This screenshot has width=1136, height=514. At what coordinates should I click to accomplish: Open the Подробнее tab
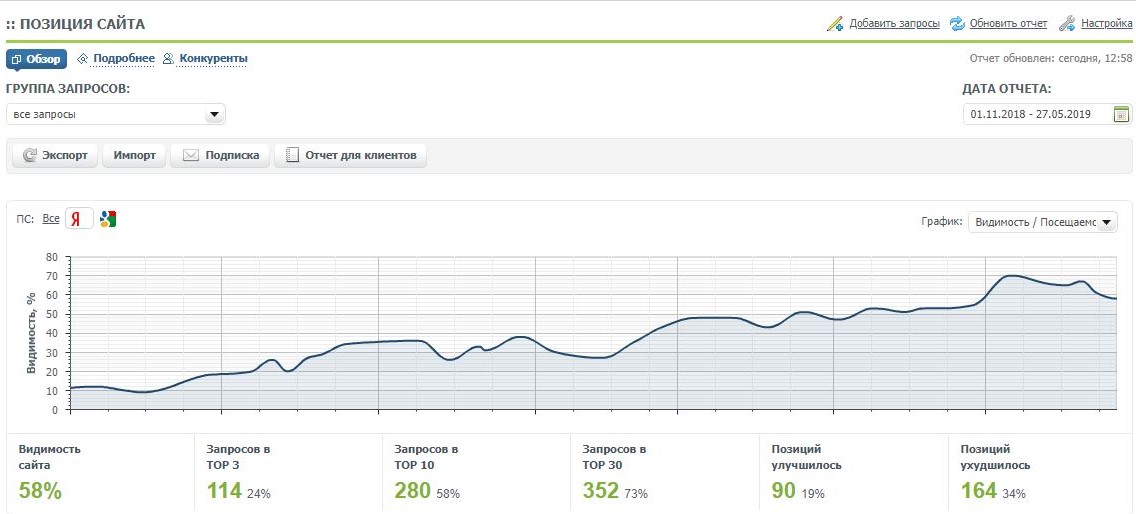click(123, 59)
